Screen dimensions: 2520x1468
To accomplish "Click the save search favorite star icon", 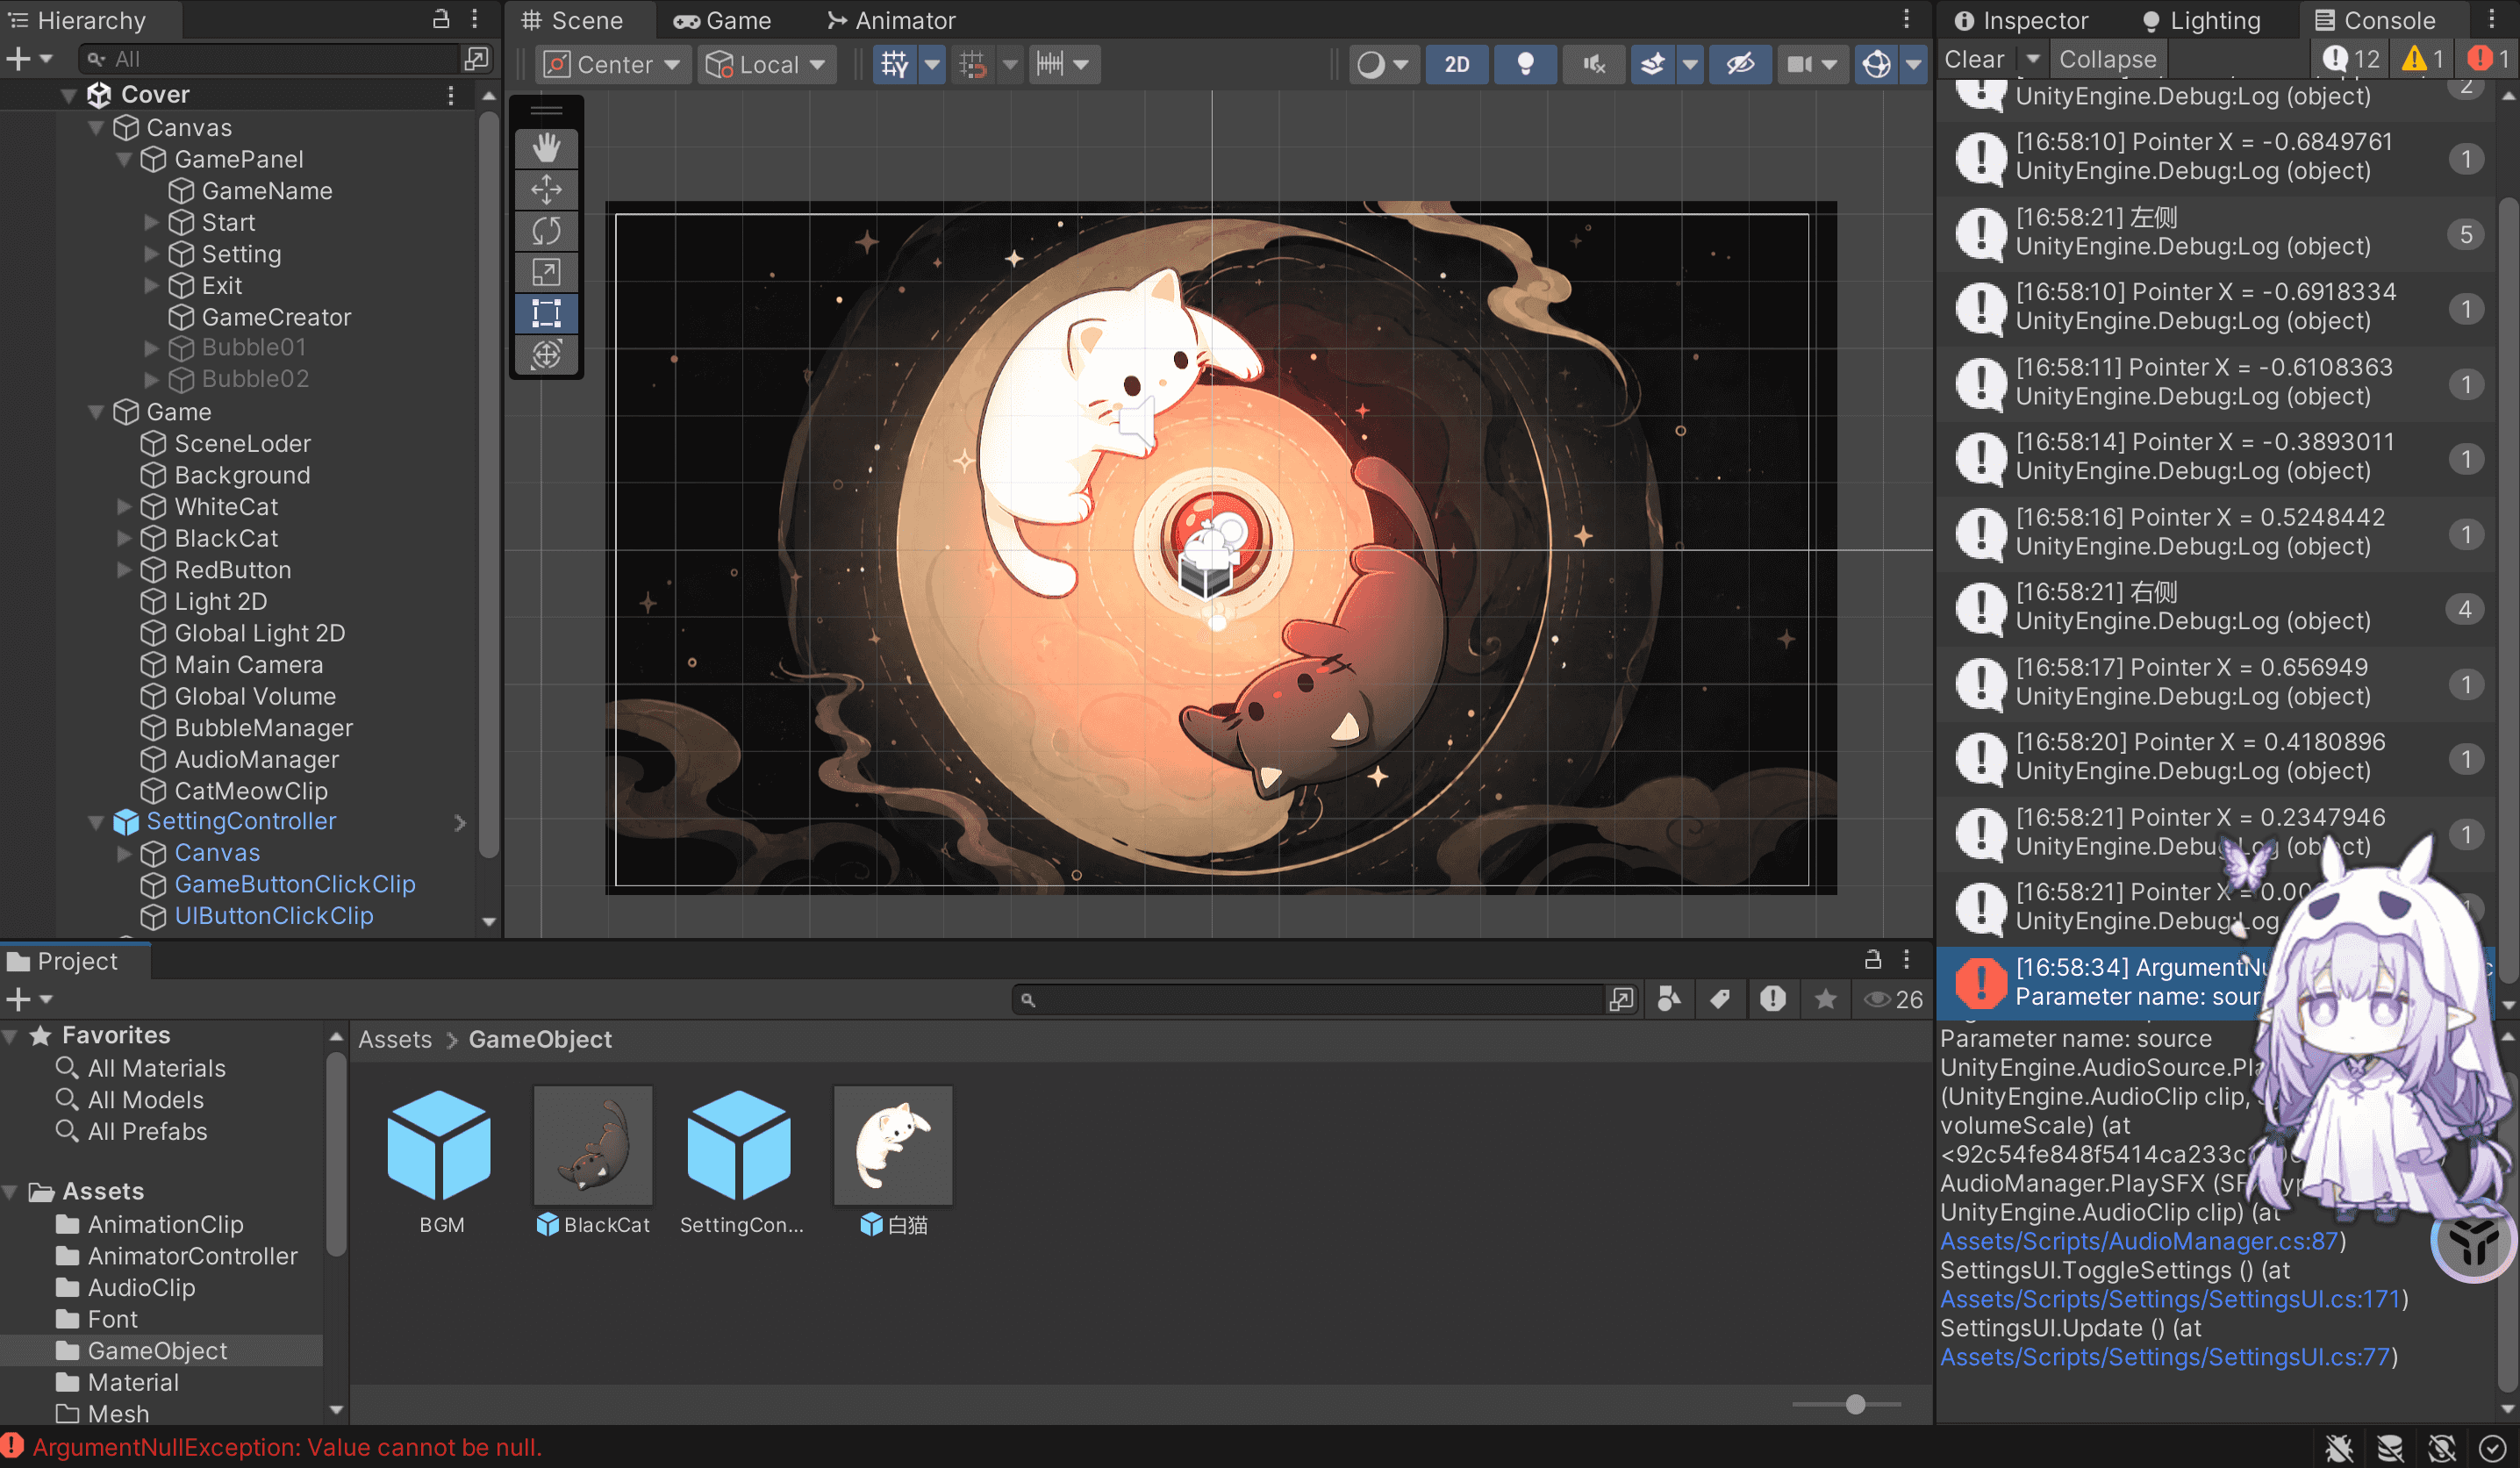I will tap(1825, 999).
